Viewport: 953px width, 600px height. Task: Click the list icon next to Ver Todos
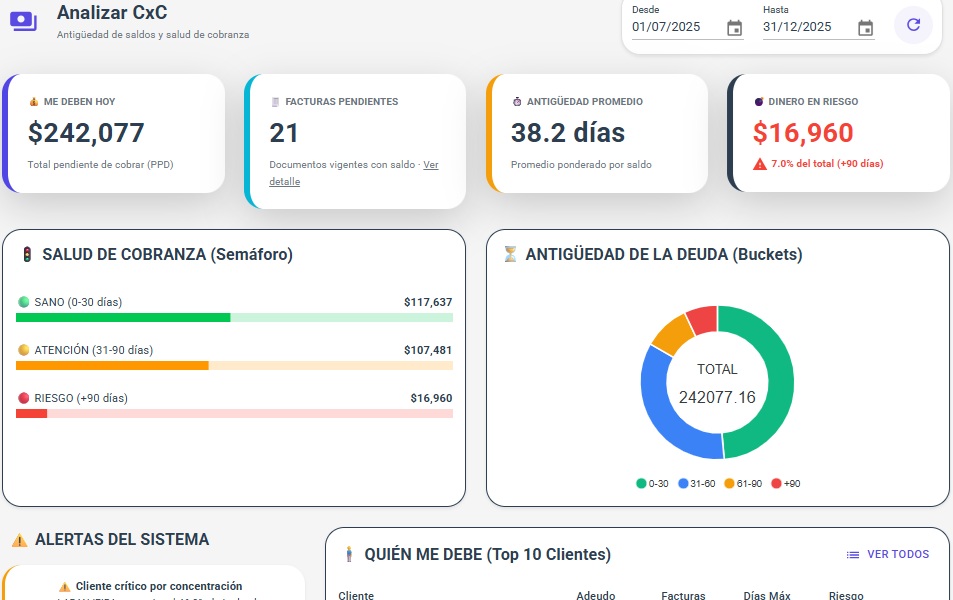point(853,555)
